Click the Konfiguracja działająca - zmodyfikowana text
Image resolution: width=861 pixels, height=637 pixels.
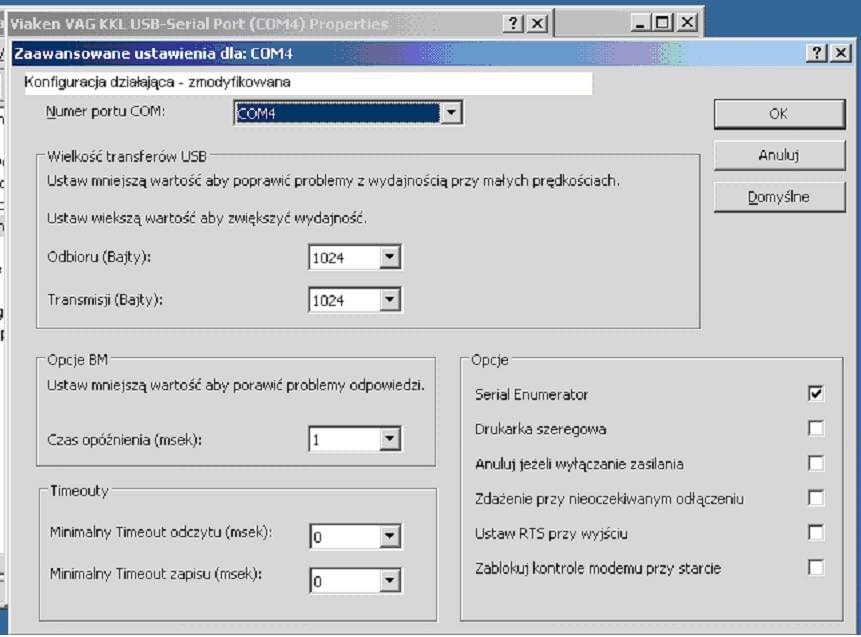[157, 82]
